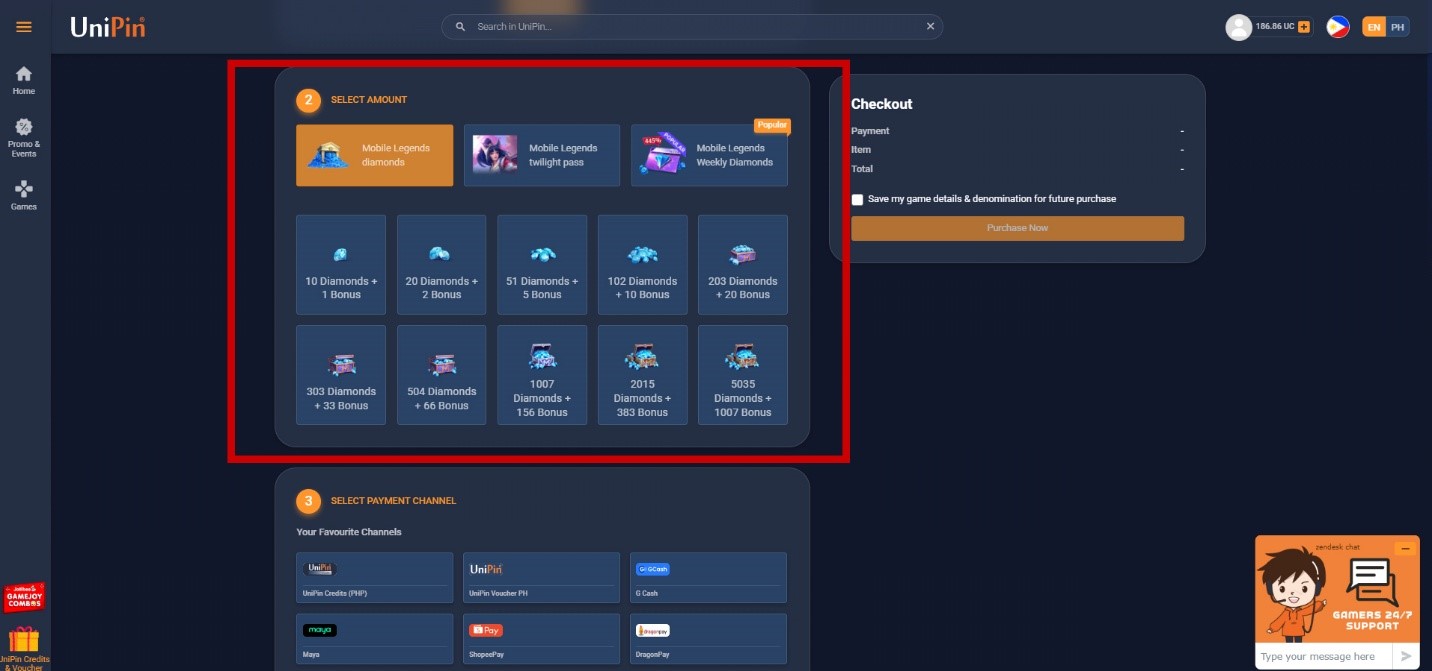Select ShopeePay payment channel
Image resolution: width=1432 pixels, height=671 pixels.
pyautogui.click(x=542, y=638)
